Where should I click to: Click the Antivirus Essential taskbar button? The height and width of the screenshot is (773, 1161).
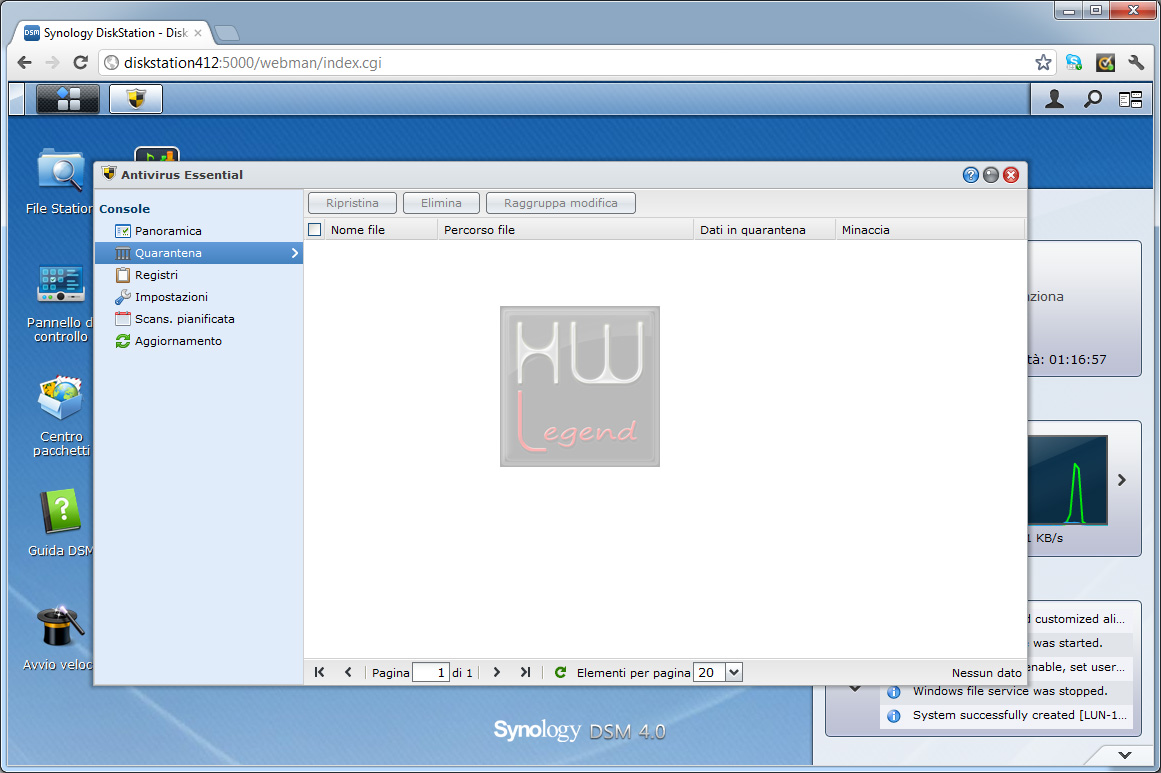(x=135, y=98)
